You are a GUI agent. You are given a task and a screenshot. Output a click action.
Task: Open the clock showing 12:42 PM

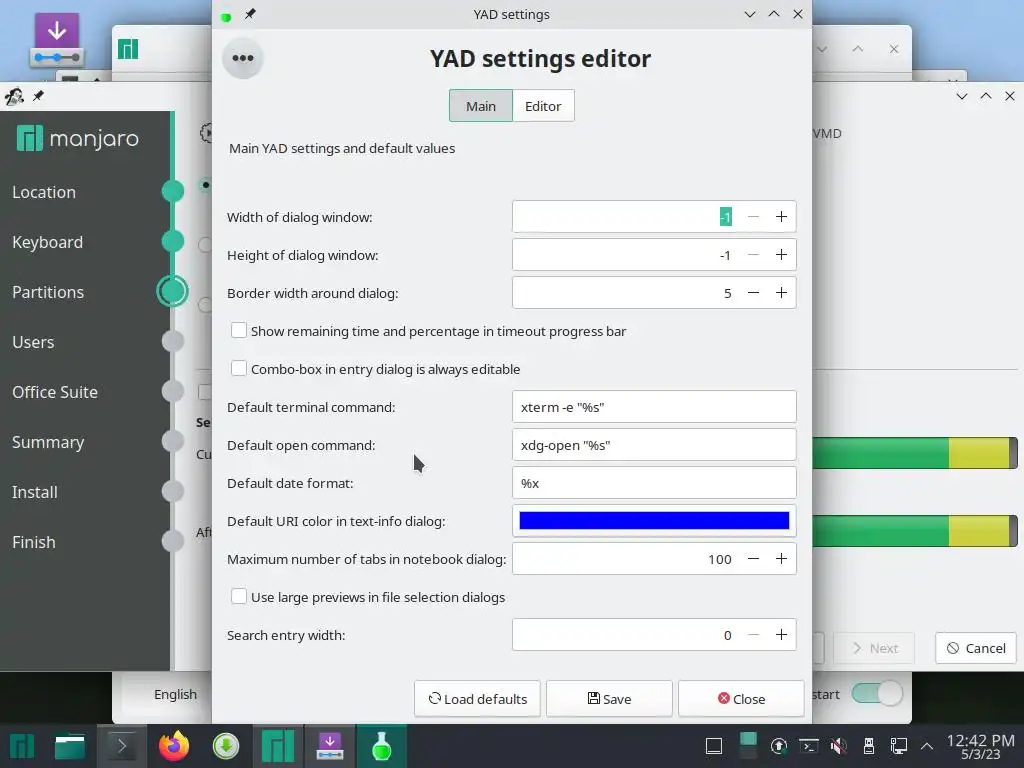[x=980, y=746]
